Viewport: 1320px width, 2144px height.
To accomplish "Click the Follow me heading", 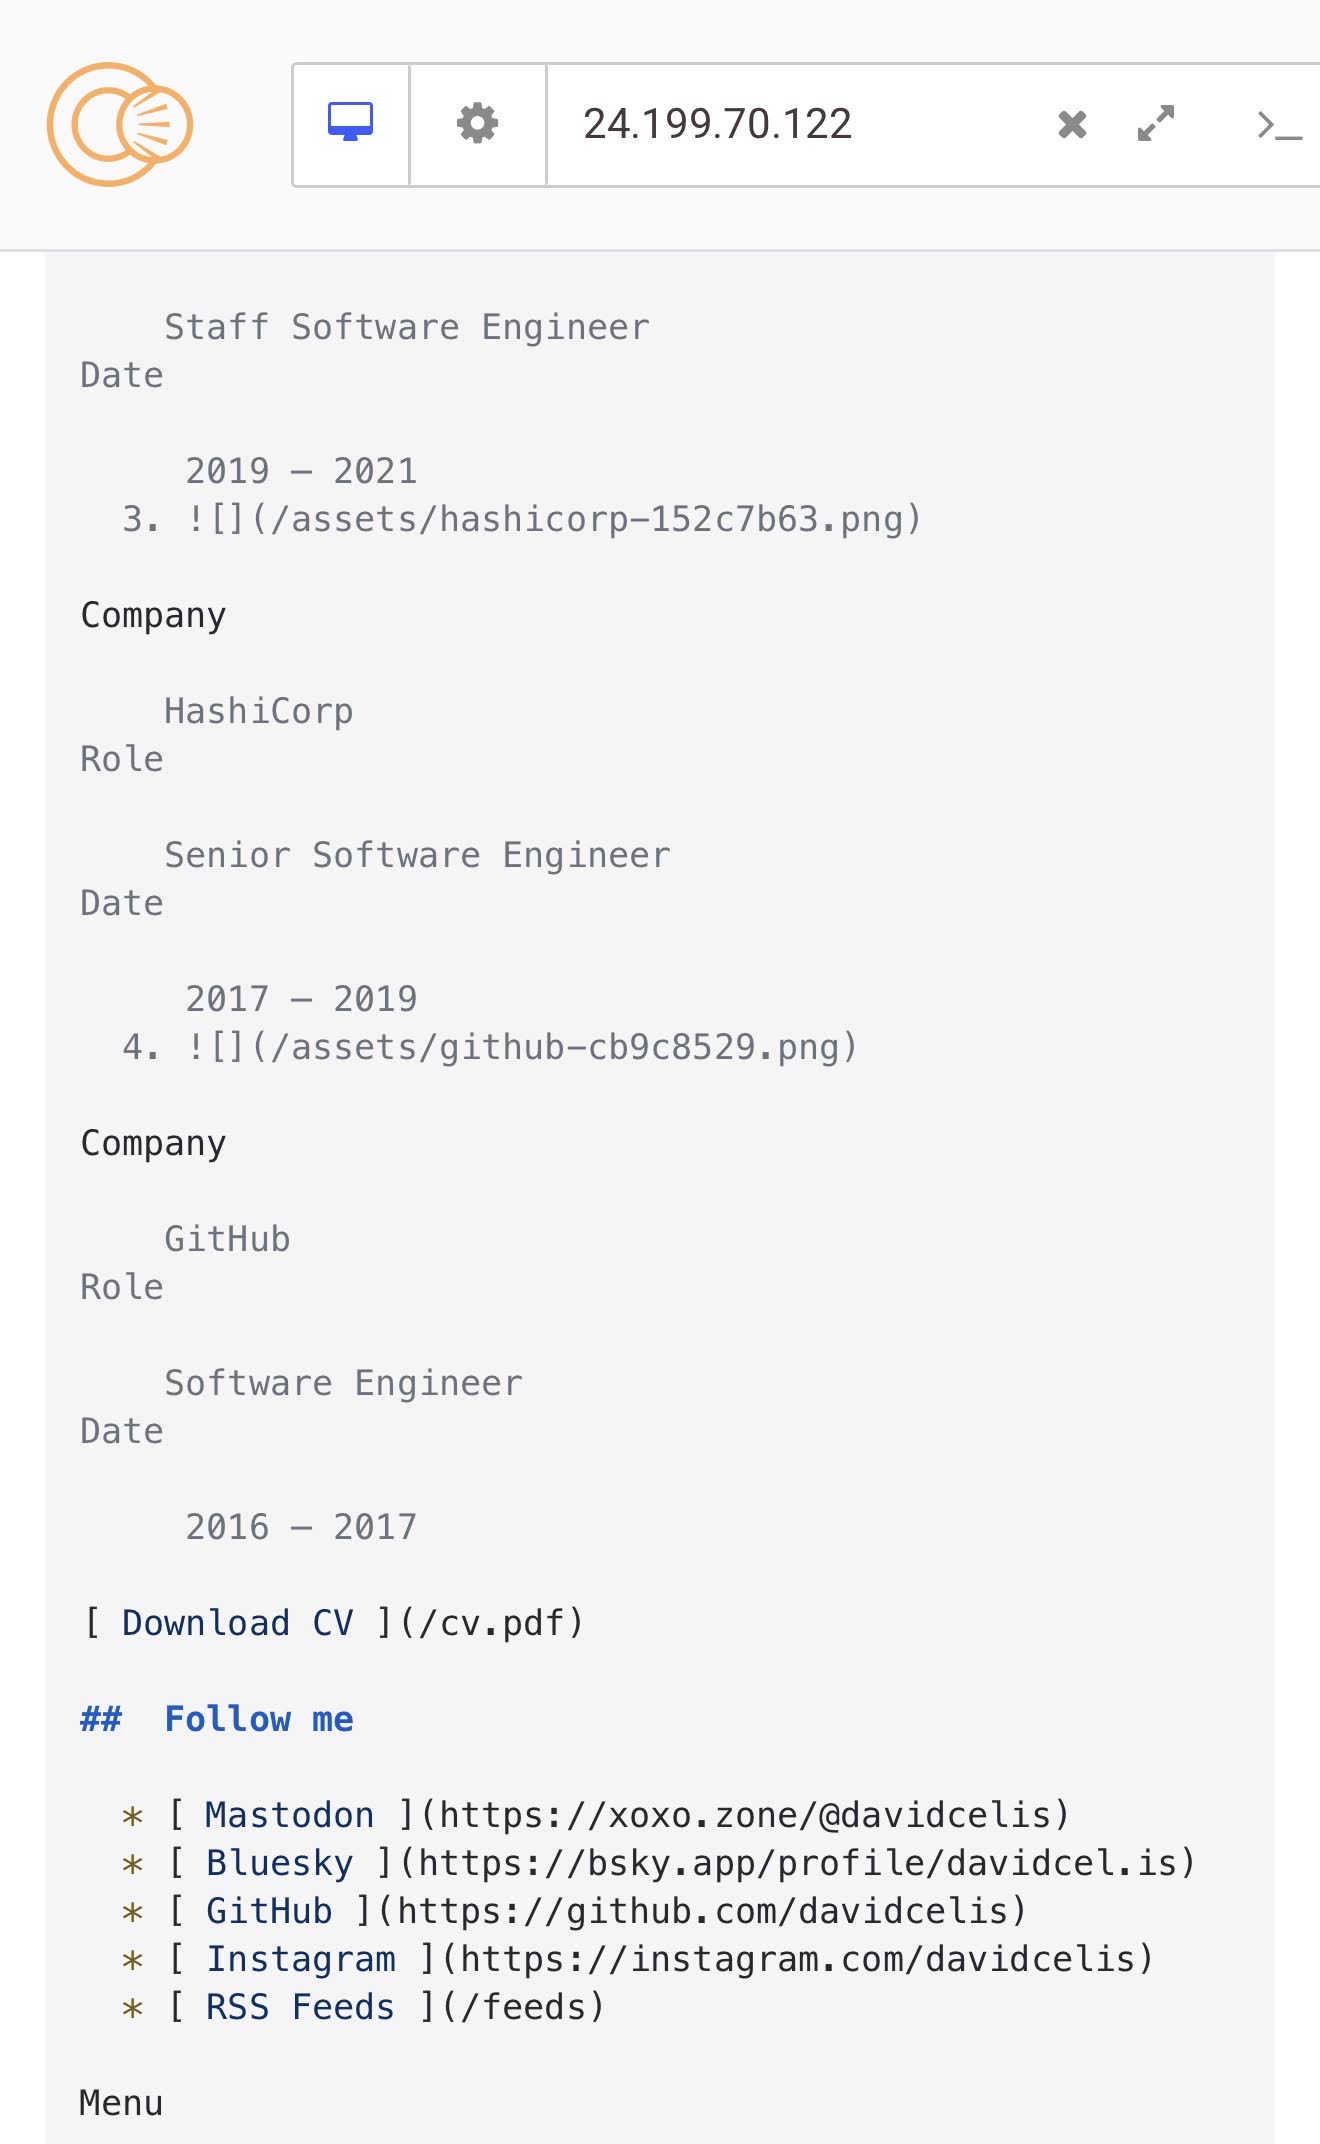I will tap(258, 1719).
